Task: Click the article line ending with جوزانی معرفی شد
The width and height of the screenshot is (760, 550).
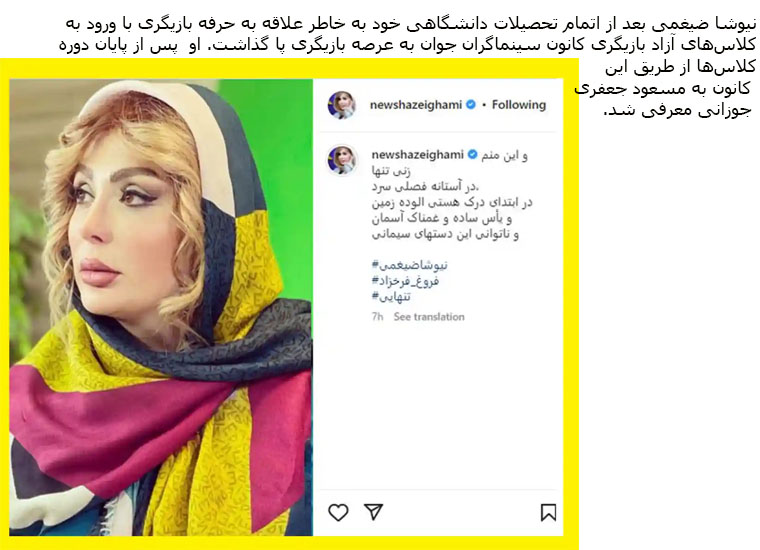Action: pyautogui.click(x=677, y=110)
